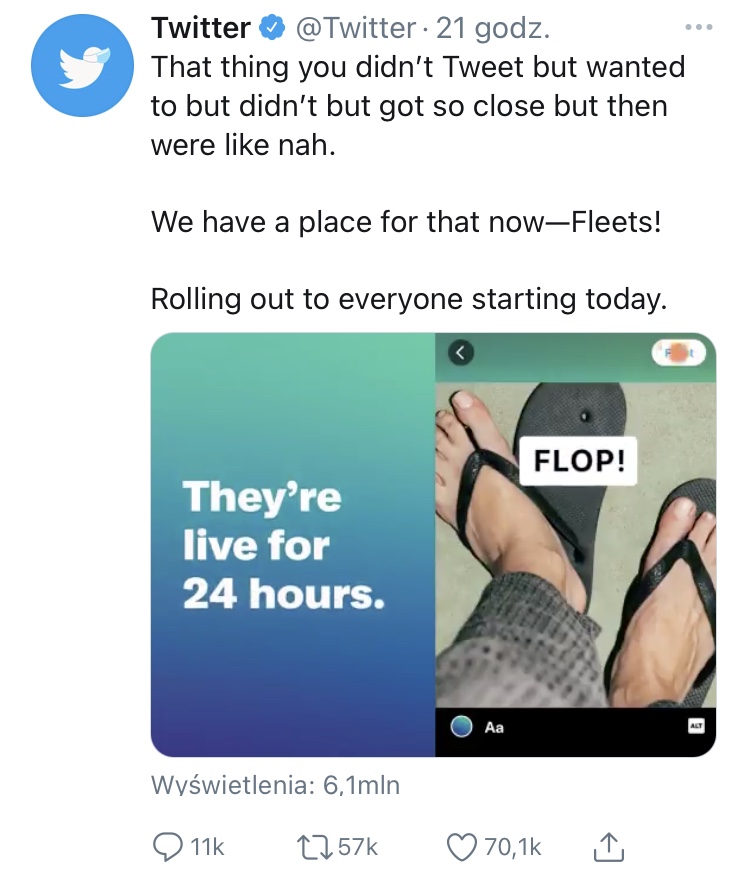Viewport: 749px width, 878px height.
Task: Tap the Aa text style button
Action: [x=494, y=728]
